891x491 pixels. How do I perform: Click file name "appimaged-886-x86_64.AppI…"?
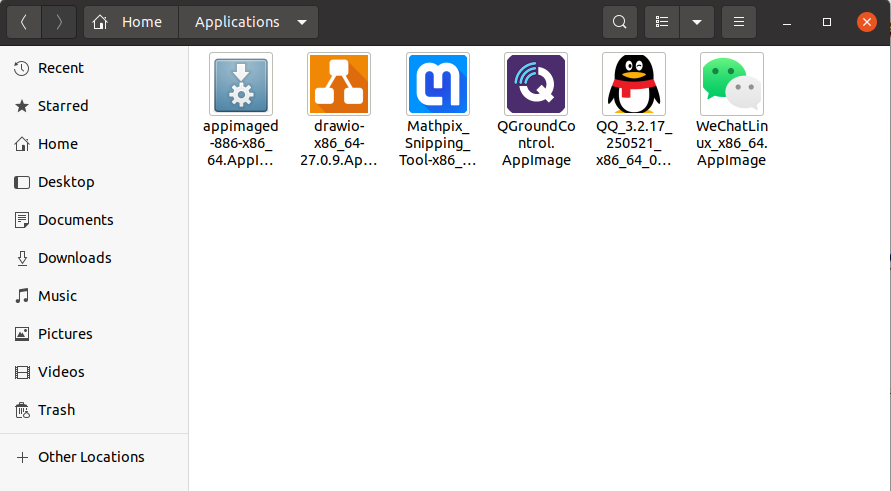click(241, 143)
